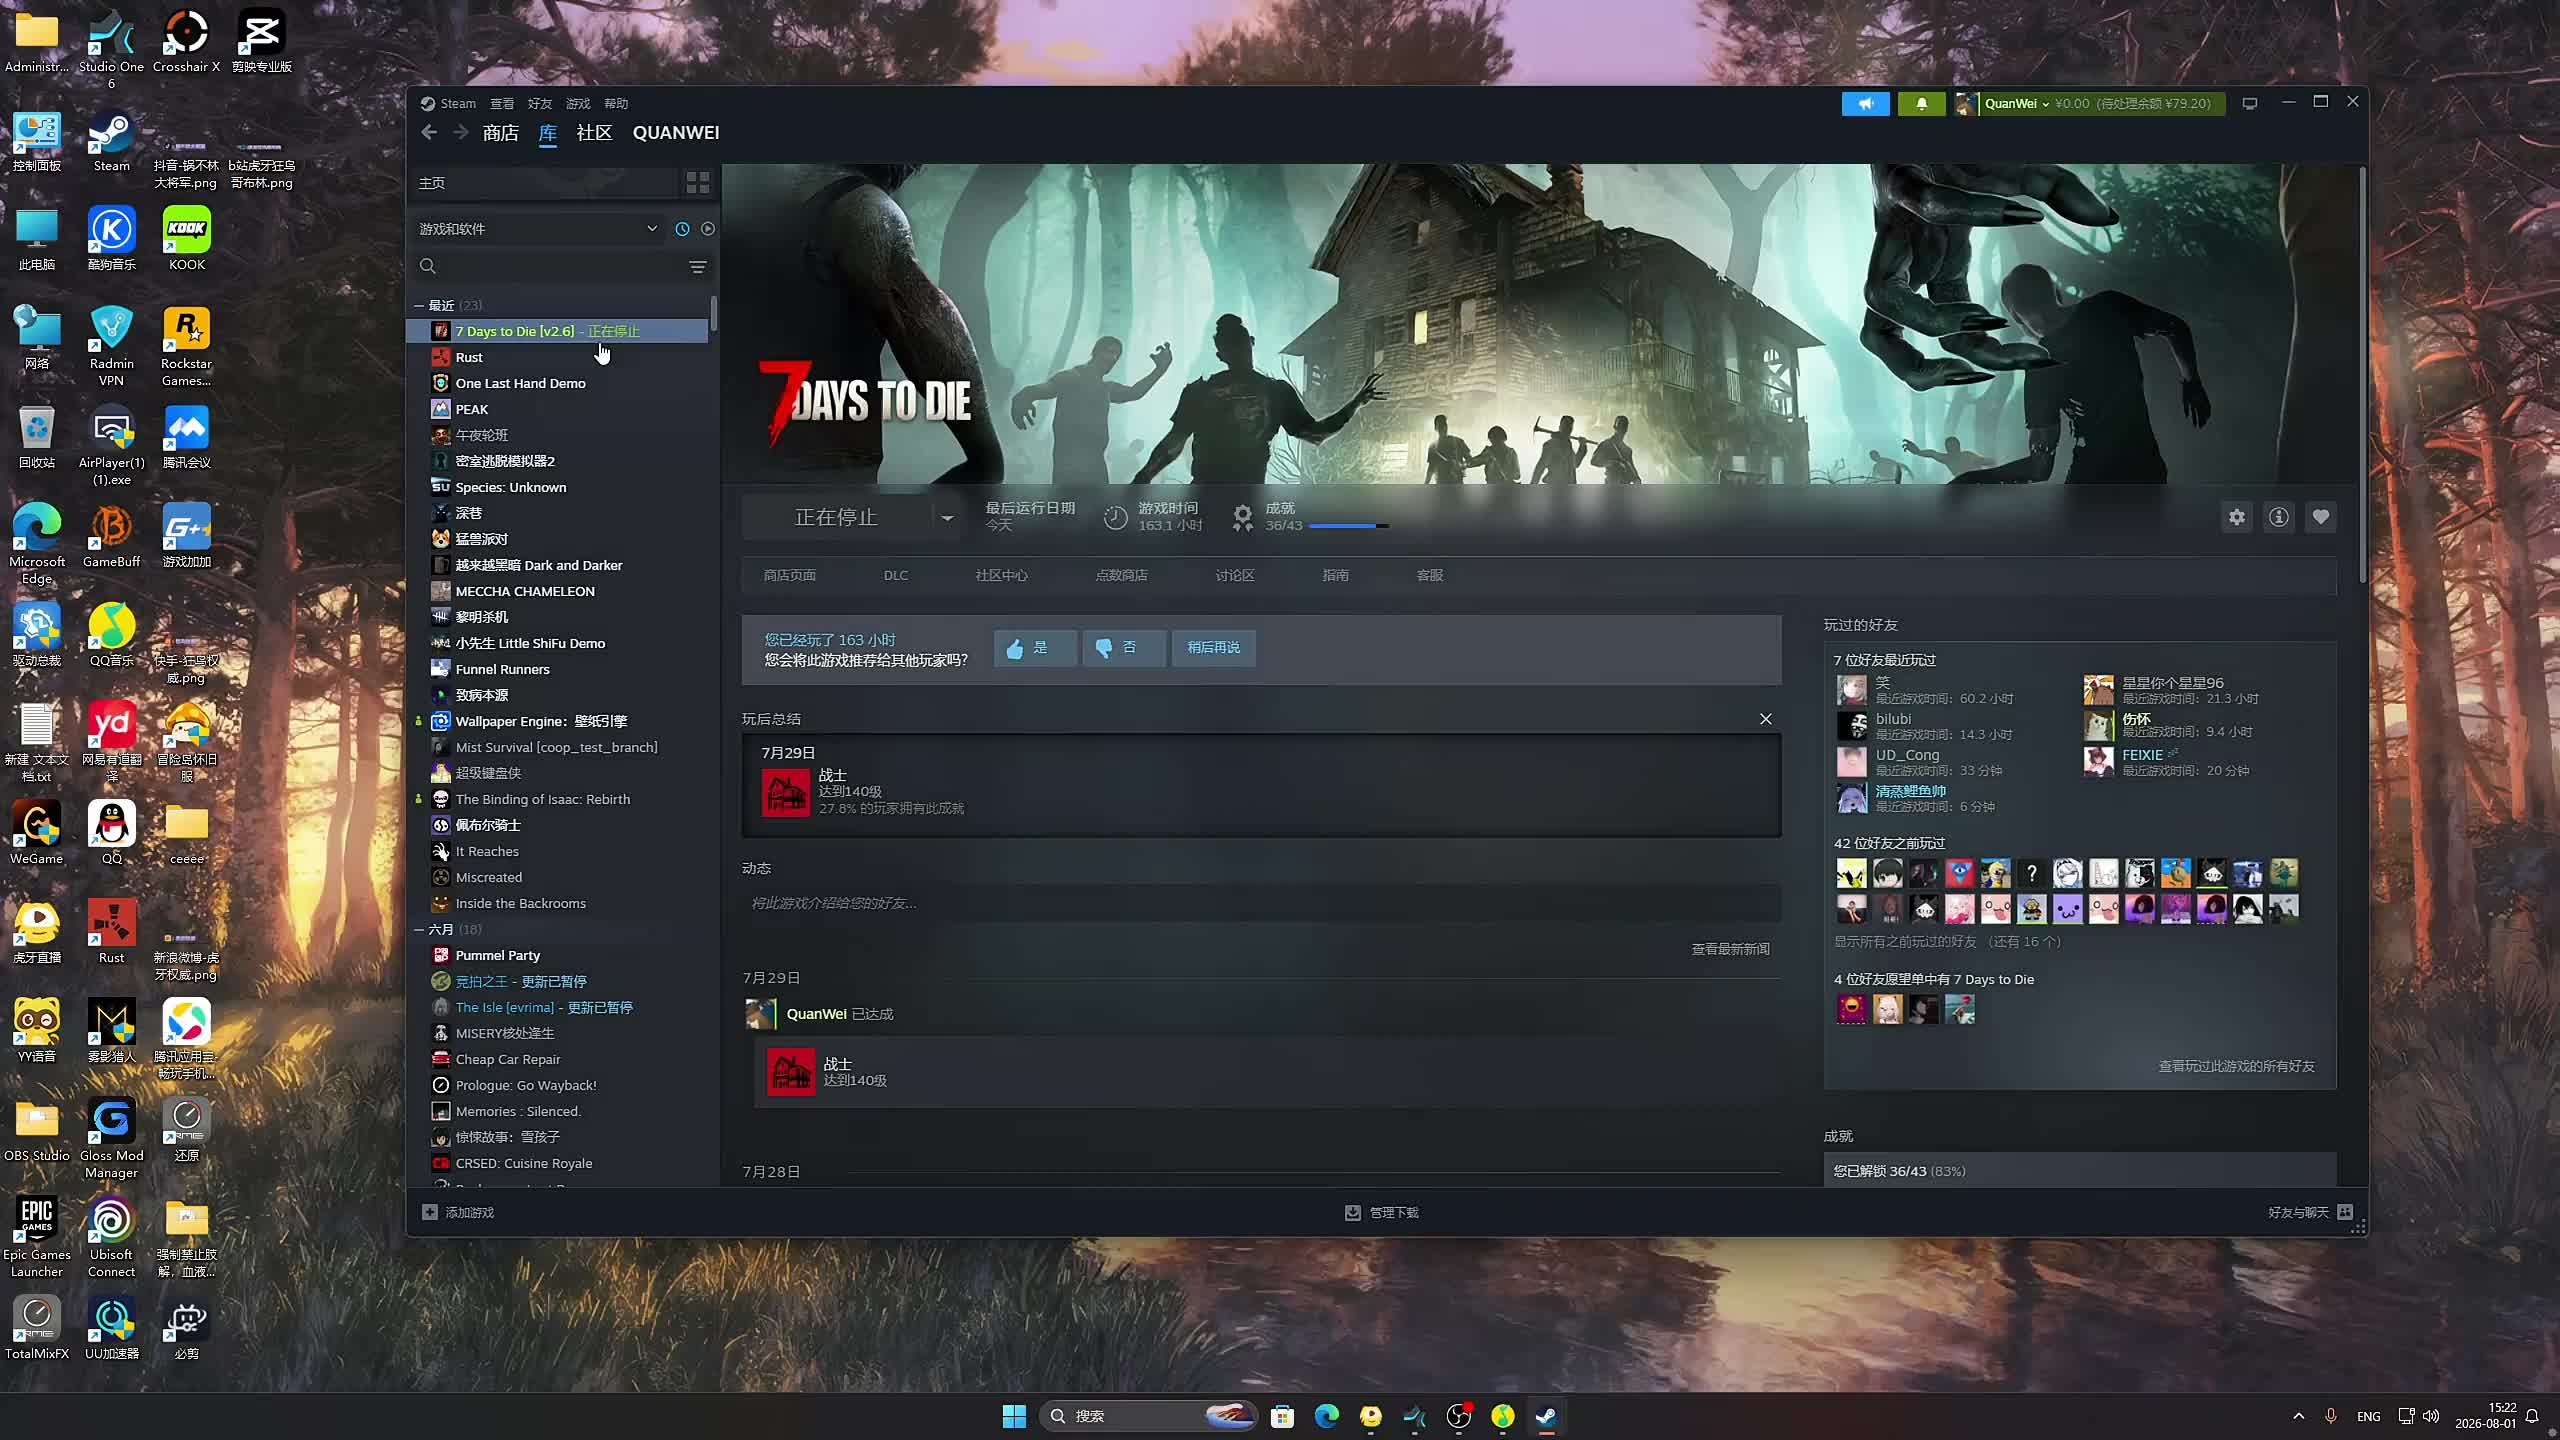
Task: Toggle sort by recent activity clock
Action: (682, 229)
